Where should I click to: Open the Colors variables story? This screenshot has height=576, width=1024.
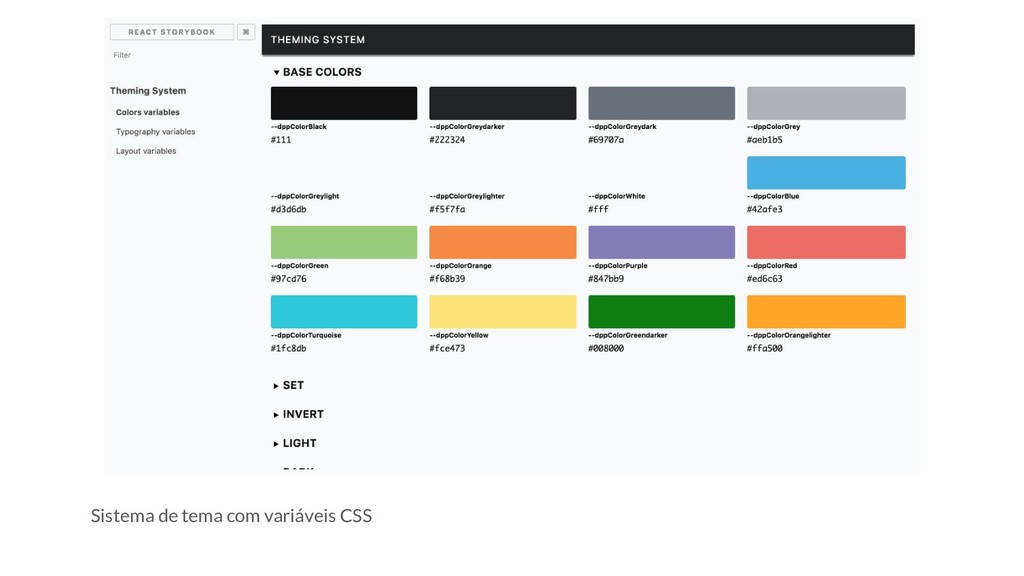148,112
